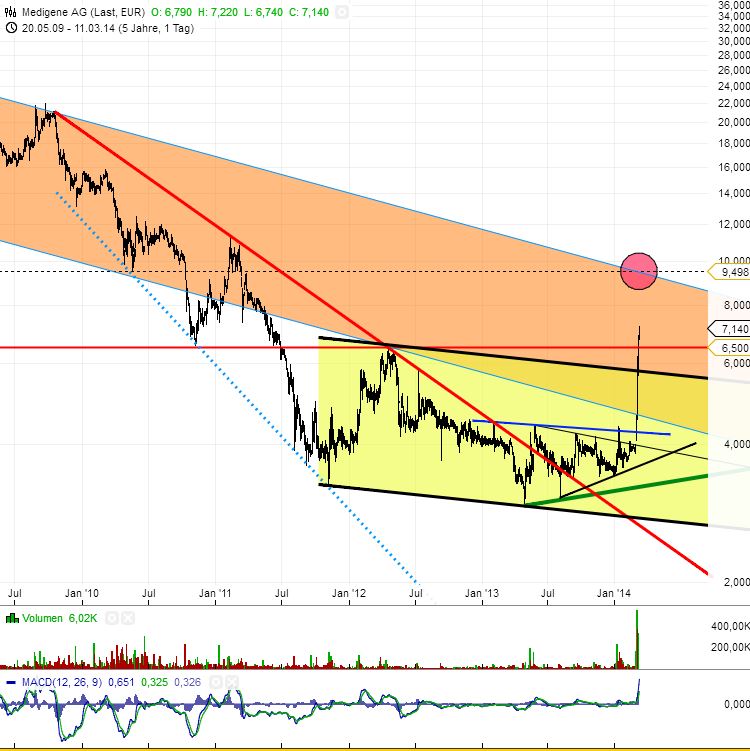Click the 200,00K volume axis label
The height and width of the screenshot is (751, 750).
tap(730, 647)
